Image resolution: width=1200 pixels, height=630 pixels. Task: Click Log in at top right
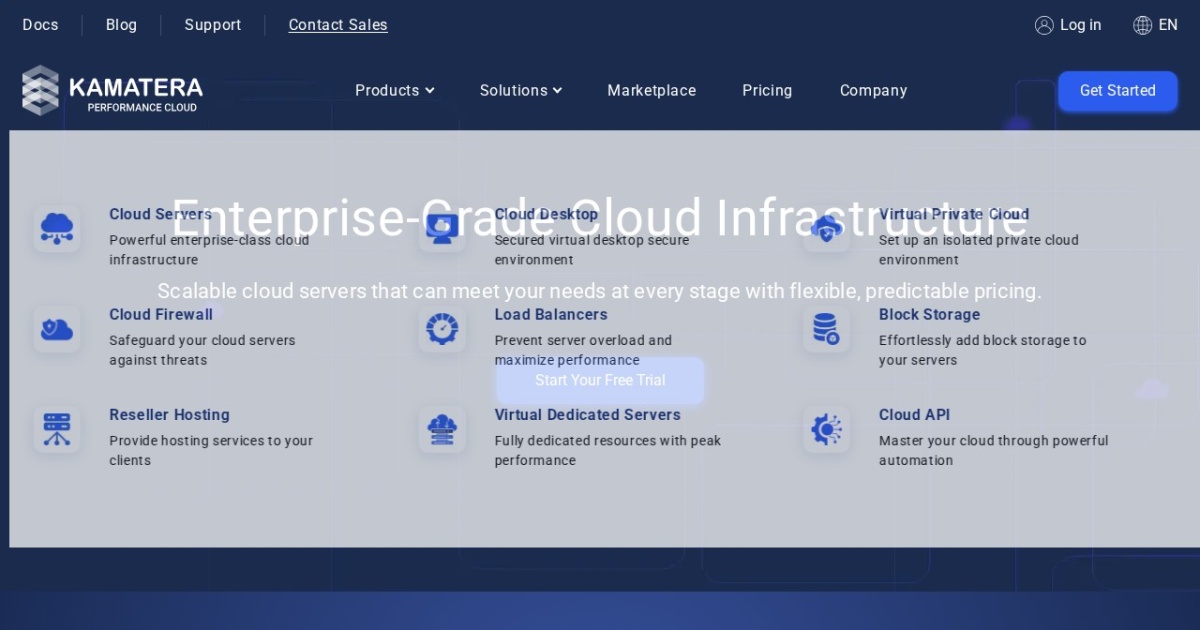click(1068, 25)
